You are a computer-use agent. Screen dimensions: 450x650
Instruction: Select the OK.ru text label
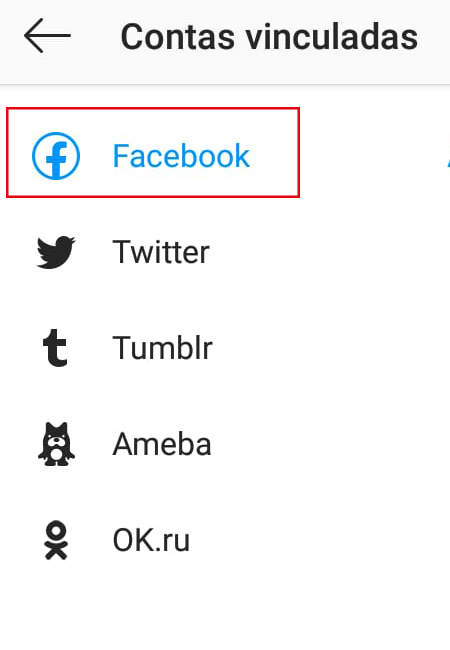(x=151, y=540)
